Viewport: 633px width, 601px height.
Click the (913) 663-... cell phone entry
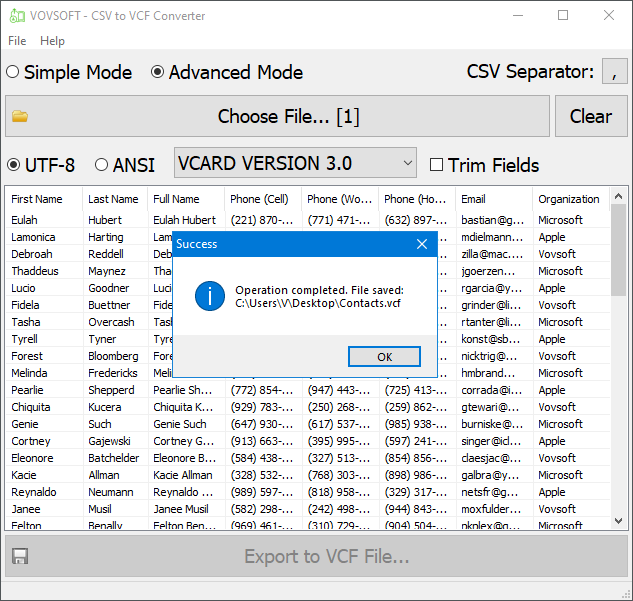[x=262, y=441]
